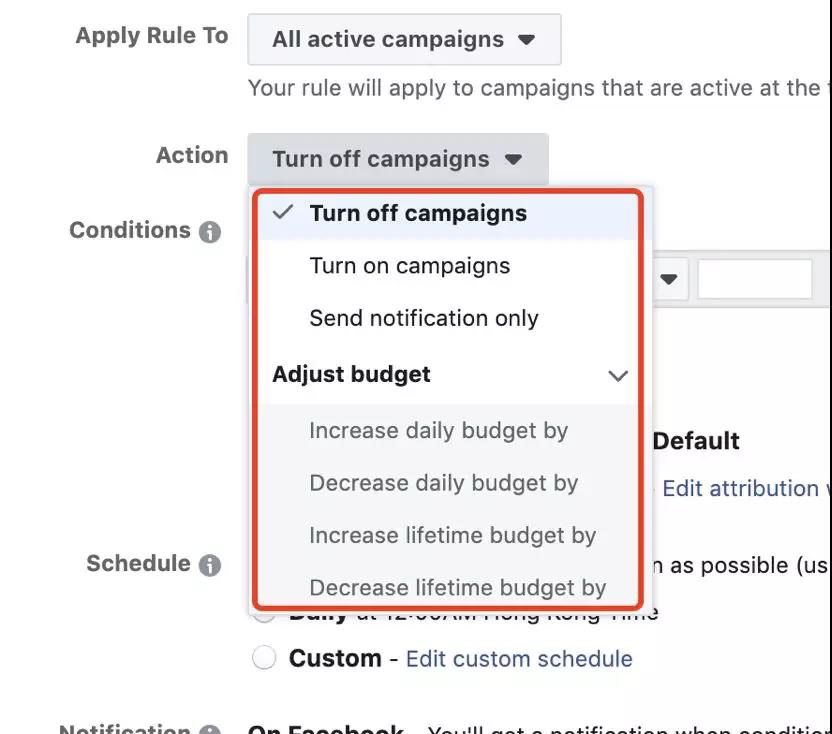Choose Turn off campaigns option

[418, 213]
